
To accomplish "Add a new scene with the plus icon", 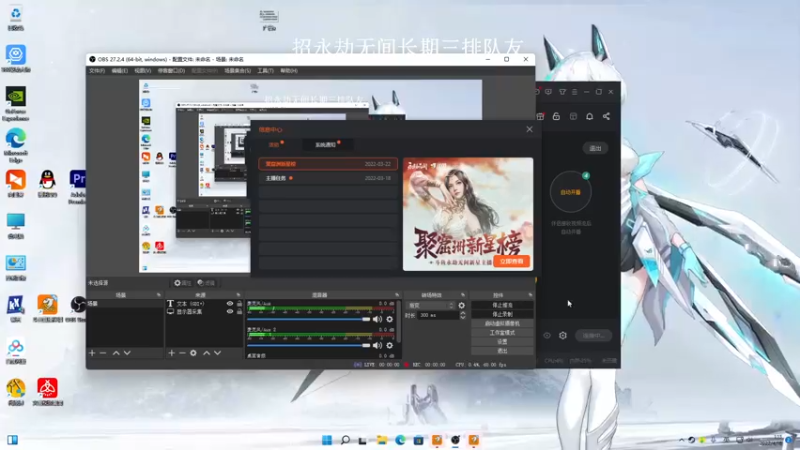I will pos(92,353).
